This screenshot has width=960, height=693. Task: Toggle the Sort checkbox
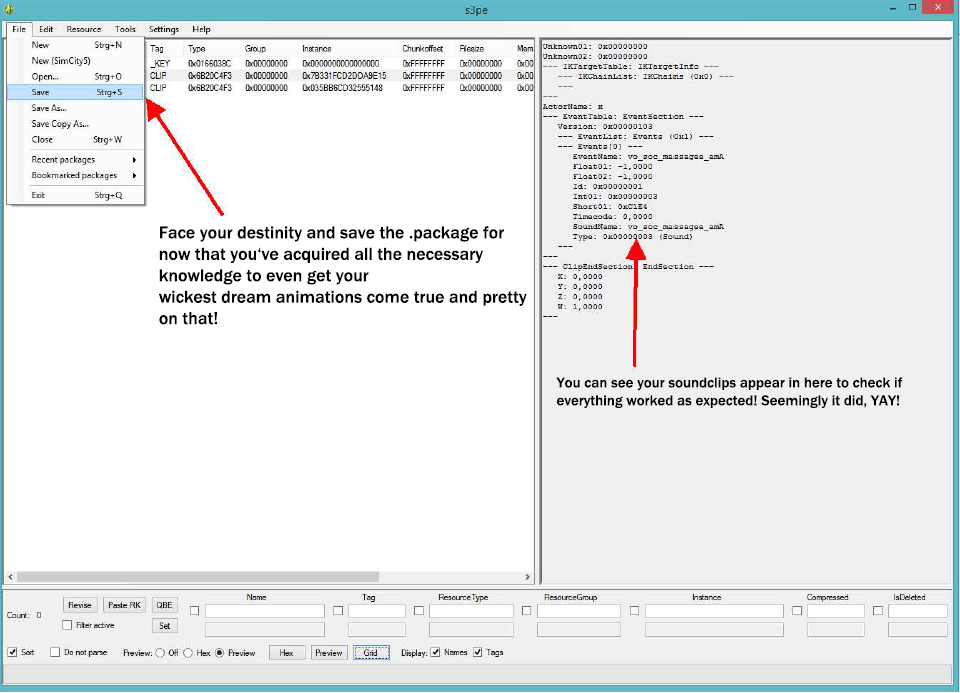point(12,652)
